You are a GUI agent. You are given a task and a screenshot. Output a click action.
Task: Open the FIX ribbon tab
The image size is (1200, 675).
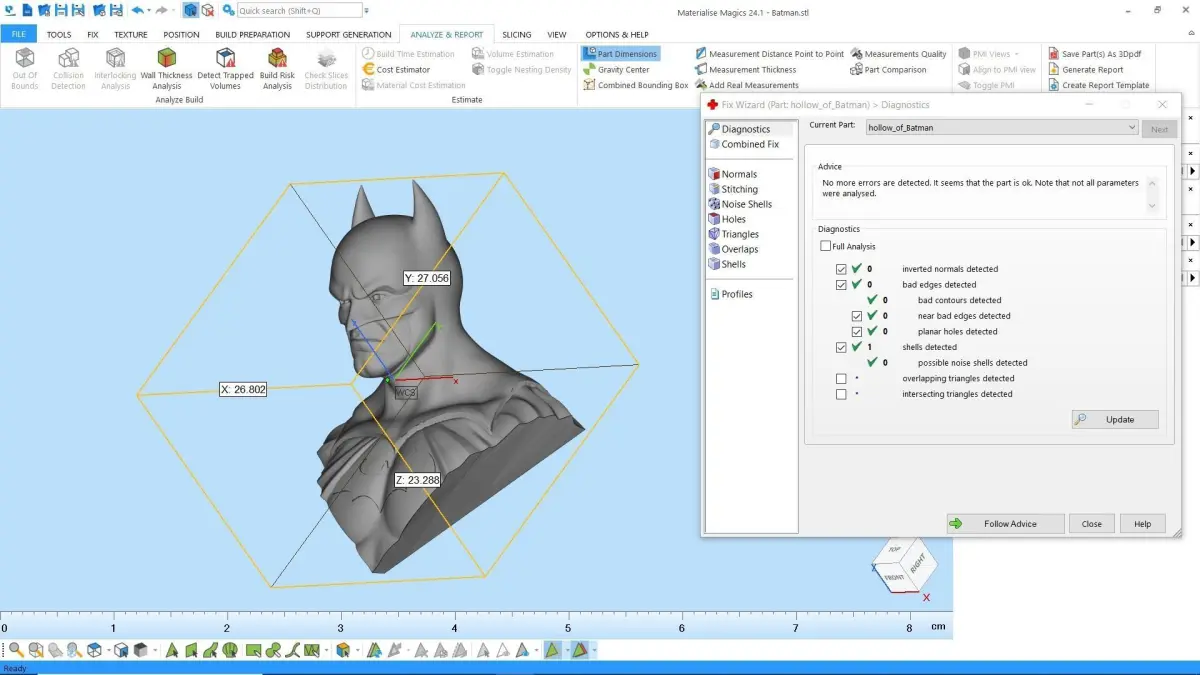point(93,34)
